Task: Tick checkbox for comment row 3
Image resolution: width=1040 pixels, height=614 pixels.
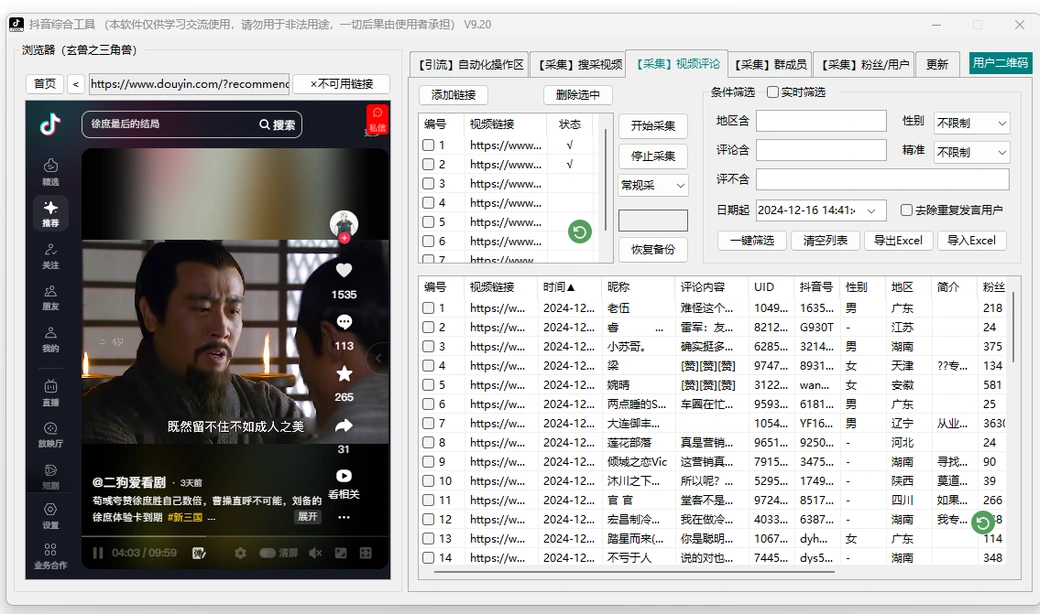Action: 428,347
